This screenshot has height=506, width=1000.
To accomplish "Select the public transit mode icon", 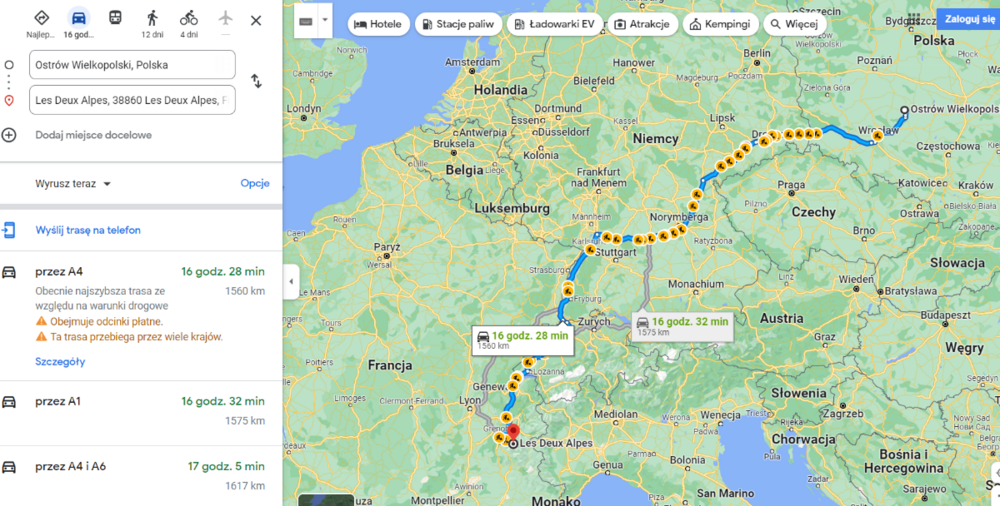I will click(x=115, y=18).
